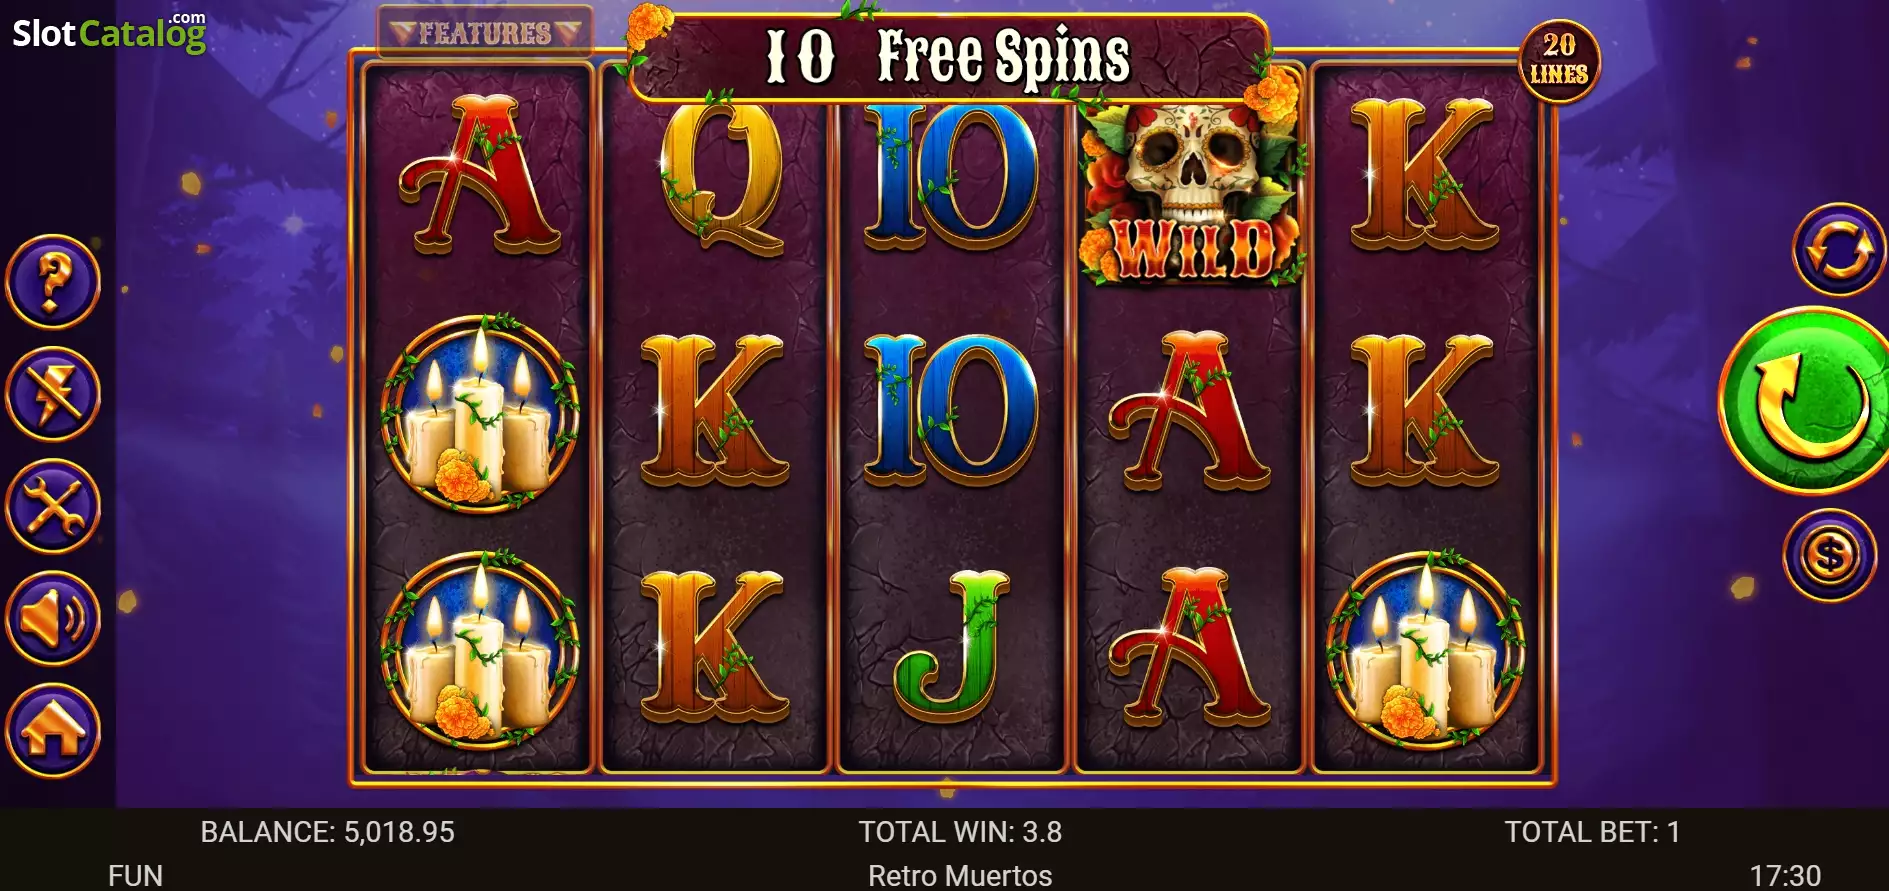This screenshot has height=891, width=1889.
Task: Expand the FEATURES dropdown
Action: 485,33
